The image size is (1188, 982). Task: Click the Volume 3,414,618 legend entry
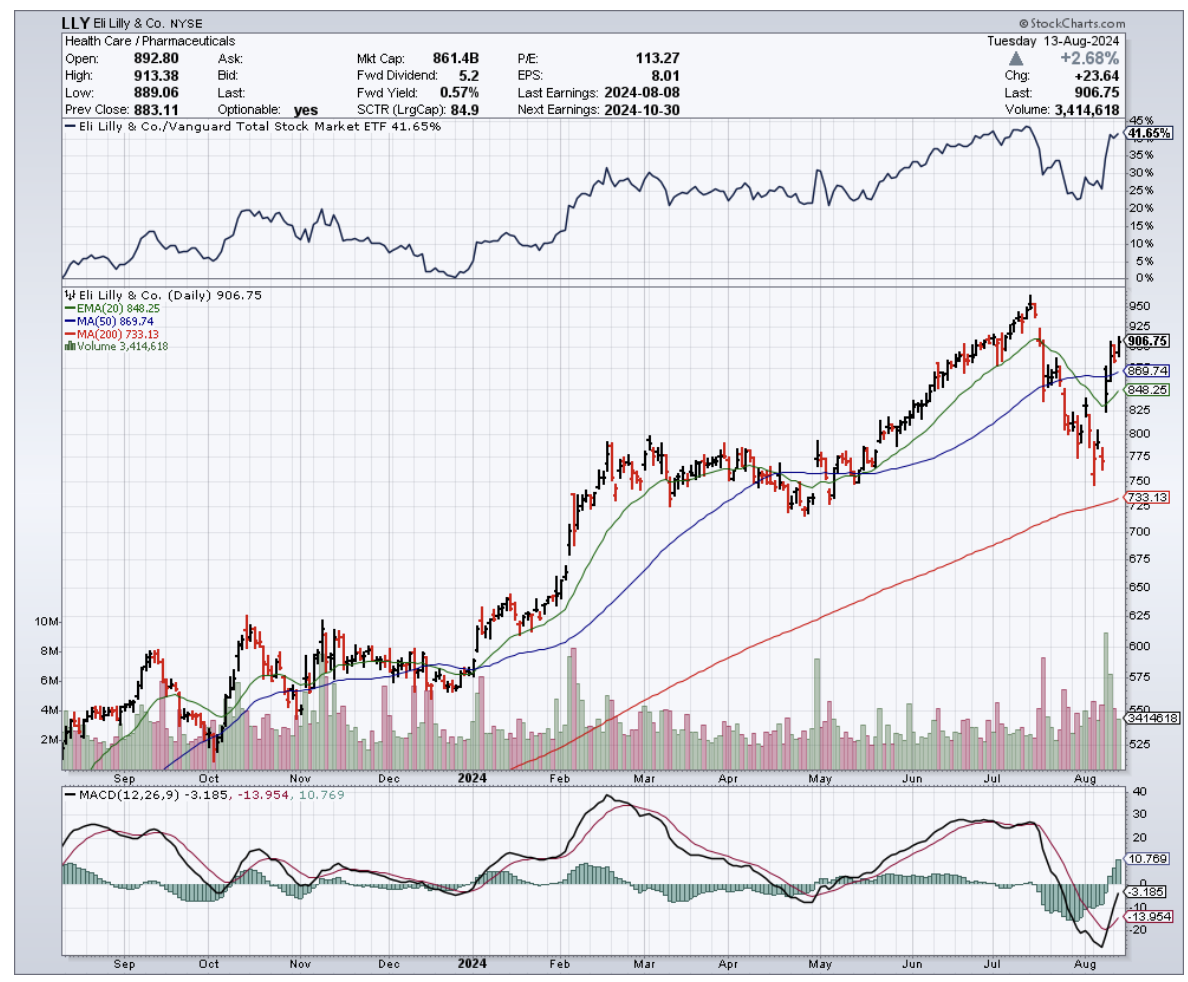[x=120, y=345]
